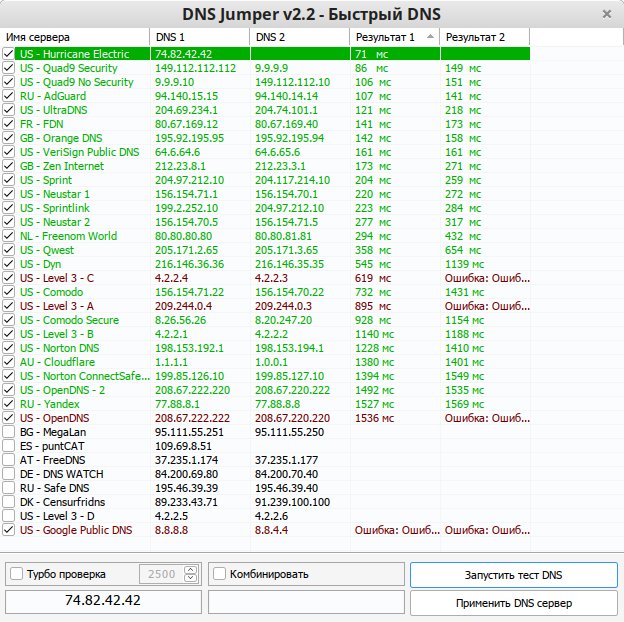Screen dimensions: 624x622
Task: Click Запустить тест DNS button
Action: pos(513,575)
